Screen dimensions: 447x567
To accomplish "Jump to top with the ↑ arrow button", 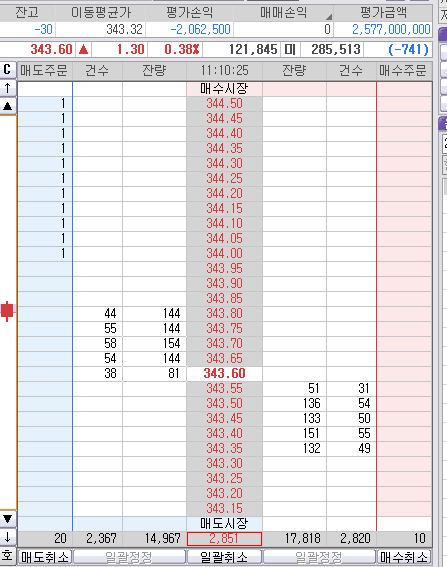I will pos(8,88).
